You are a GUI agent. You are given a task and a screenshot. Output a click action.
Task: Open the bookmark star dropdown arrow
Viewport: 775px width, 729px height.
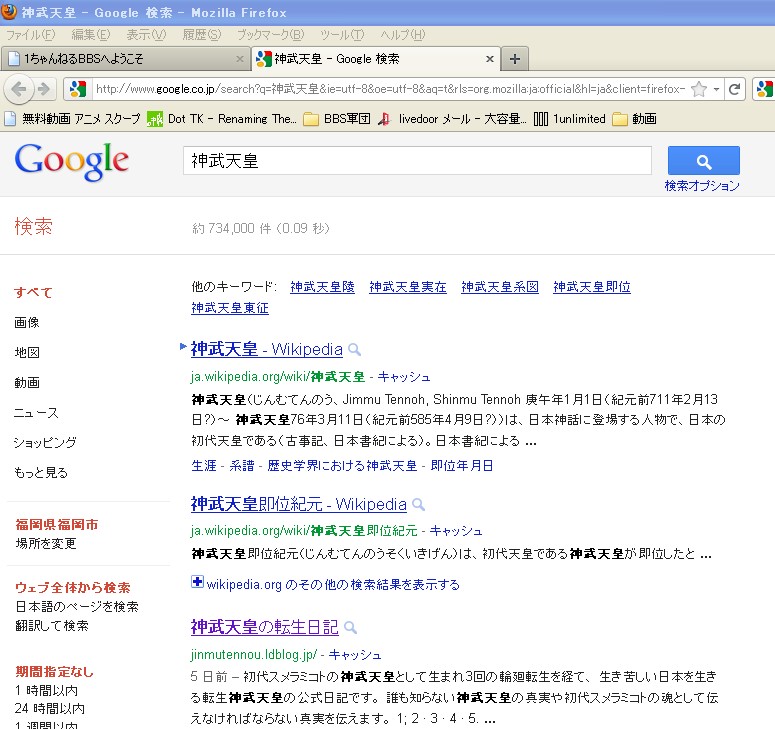(x=716, y=89)
